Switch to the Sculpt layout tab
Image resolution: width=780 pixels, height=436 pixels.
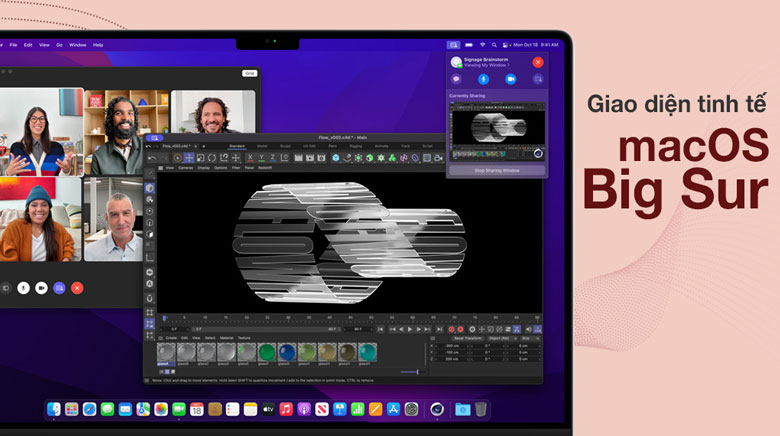[x=286, y=146]
